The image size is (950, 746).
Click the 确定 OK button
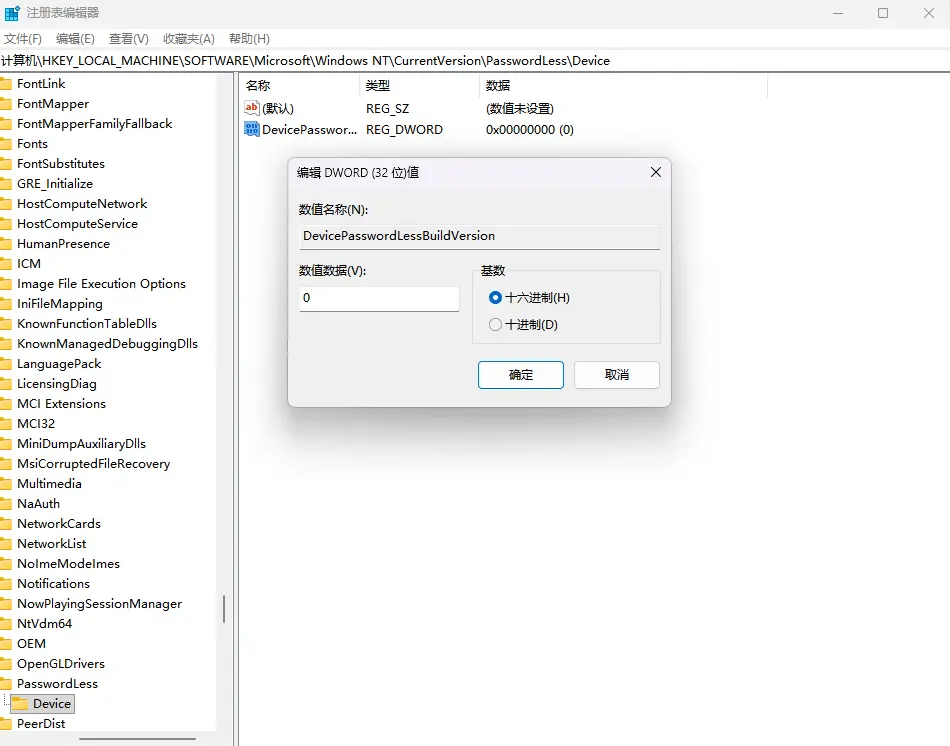pos(521,375)
